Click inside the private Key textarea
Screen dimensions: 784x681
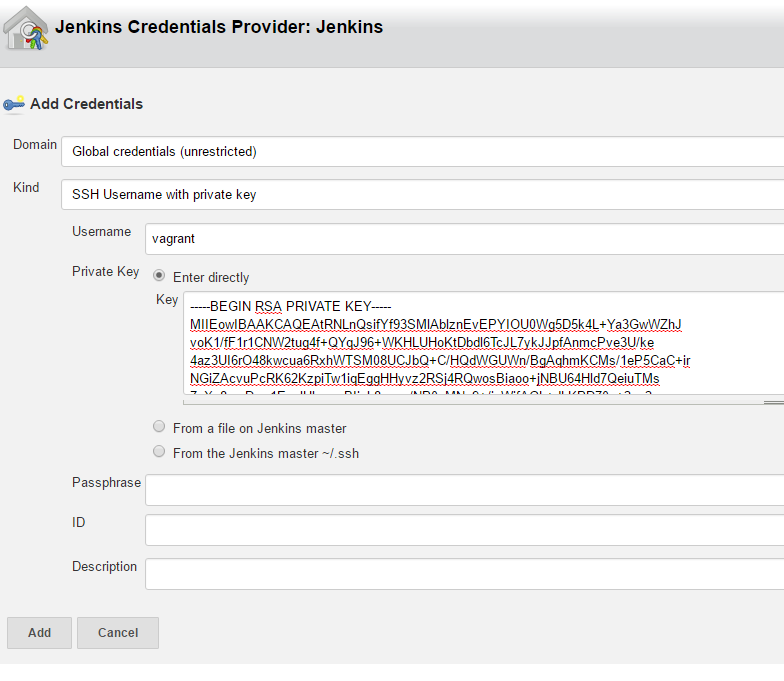[484, 344]
